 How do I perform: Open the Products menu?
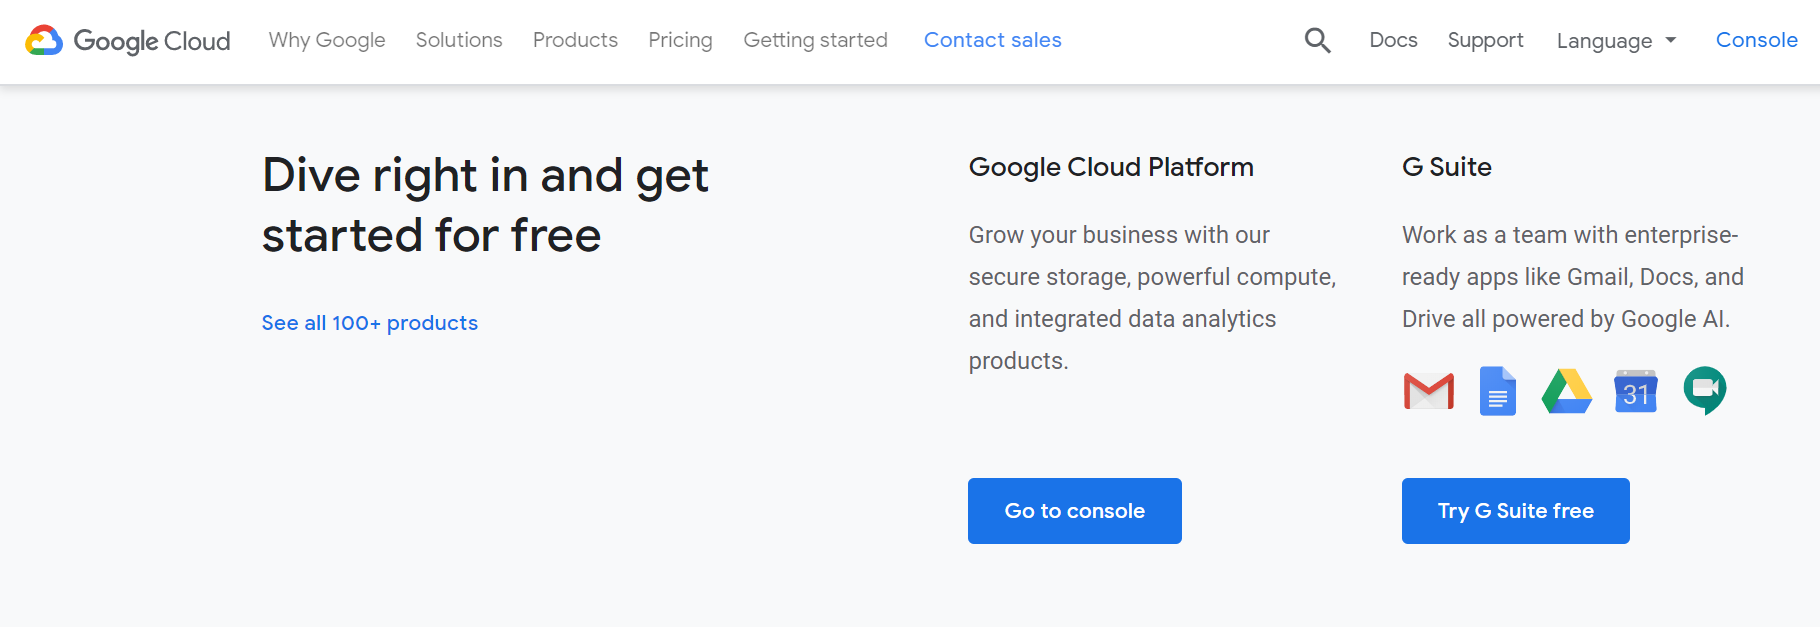coord(575,40)
